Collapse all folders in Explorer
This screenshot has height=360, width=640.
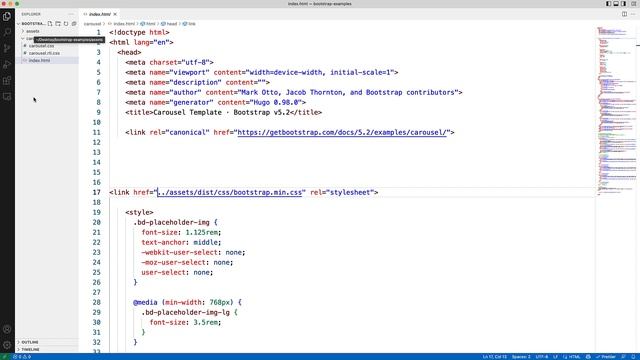pyautogui.click(x=74, y=24)
